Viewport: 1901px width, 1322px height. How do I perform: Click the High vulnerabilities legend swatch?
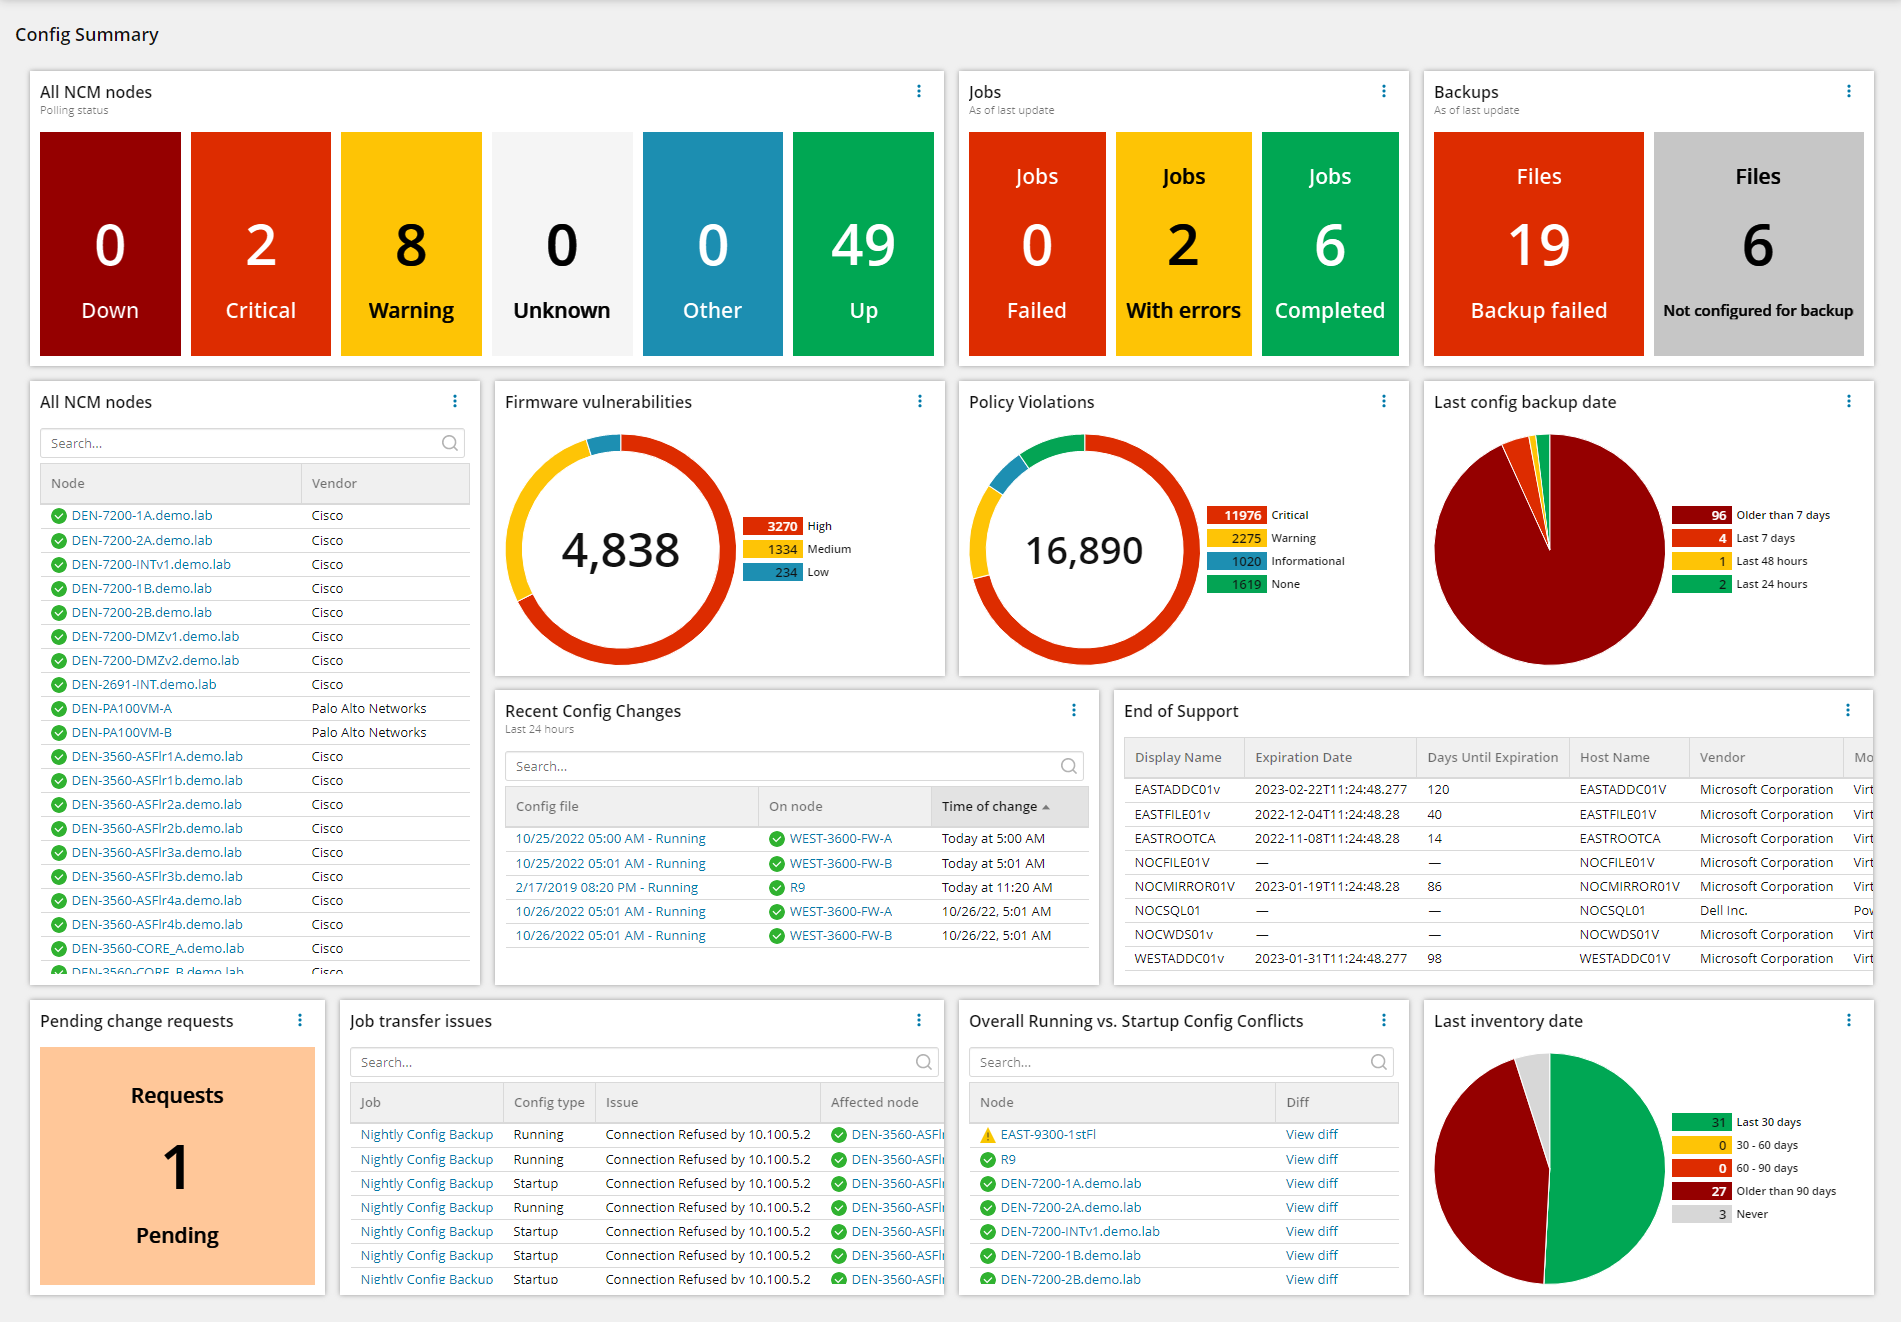pos(772,526)
